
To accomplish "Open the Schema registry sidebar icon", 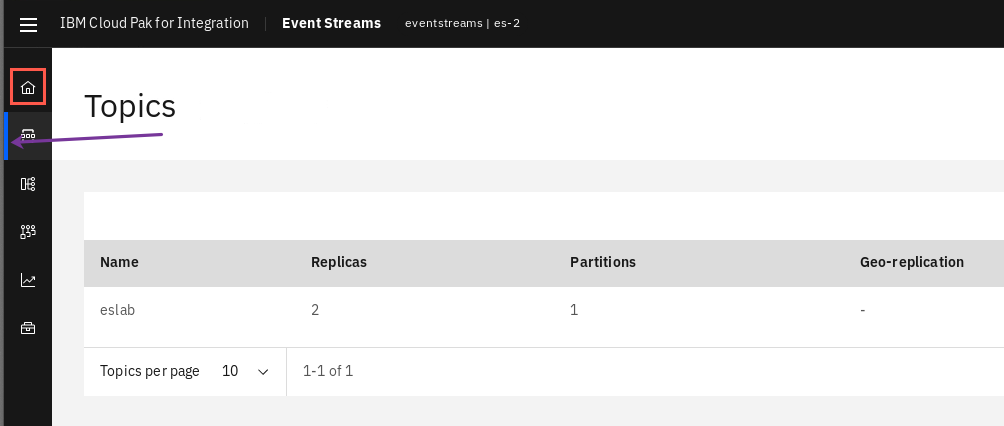I will [x=28, y=184].
